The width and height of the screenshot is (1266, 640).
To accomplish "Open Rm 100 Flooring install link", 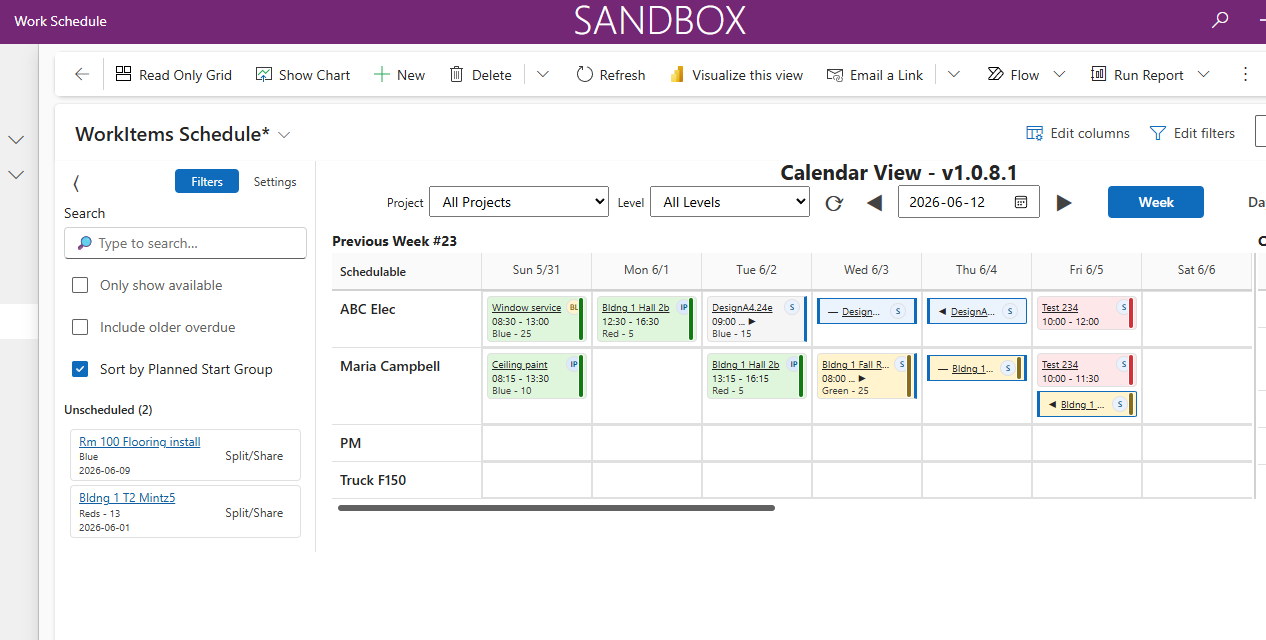I will point(140,442).
